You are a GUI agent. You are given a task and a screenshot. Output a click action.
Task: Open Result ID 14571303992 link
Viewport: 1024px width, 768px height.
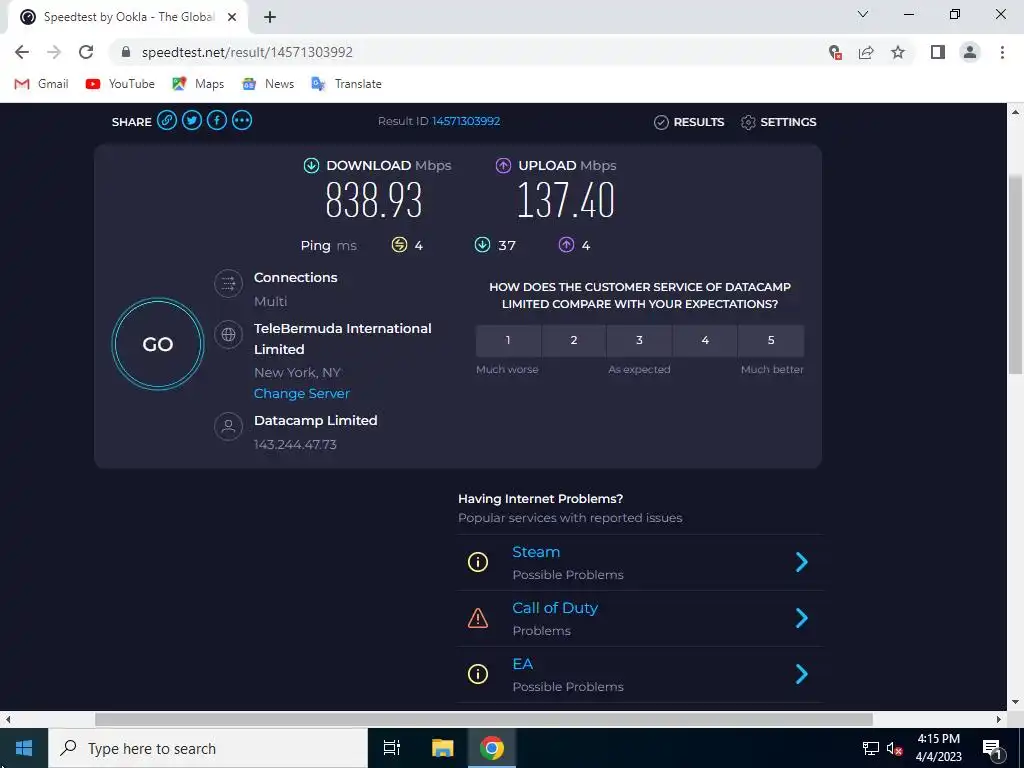[466, 121]
